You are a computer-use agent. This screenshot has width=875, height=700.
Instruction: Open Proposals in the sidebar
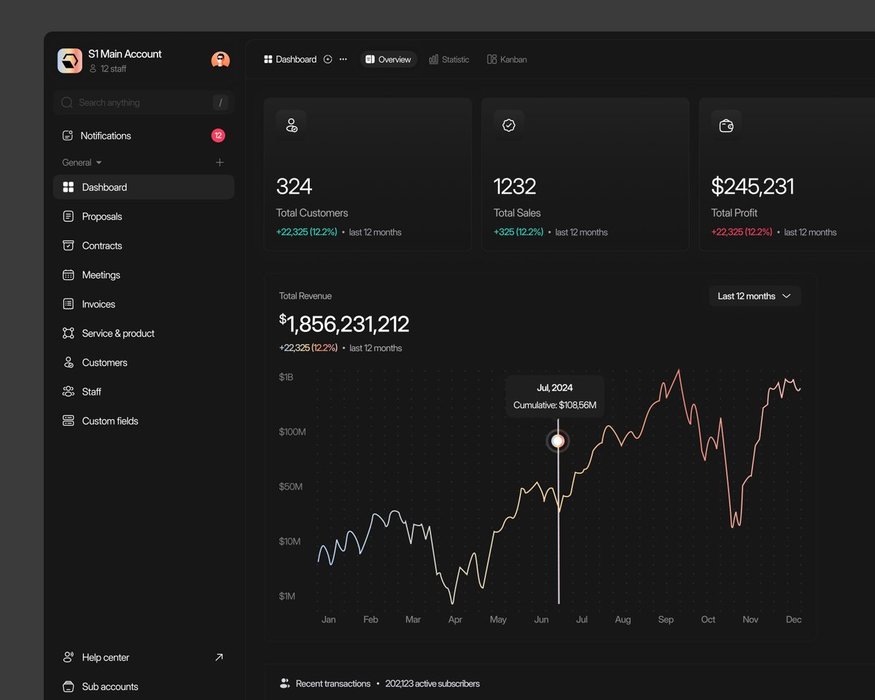tap(102, 217)
